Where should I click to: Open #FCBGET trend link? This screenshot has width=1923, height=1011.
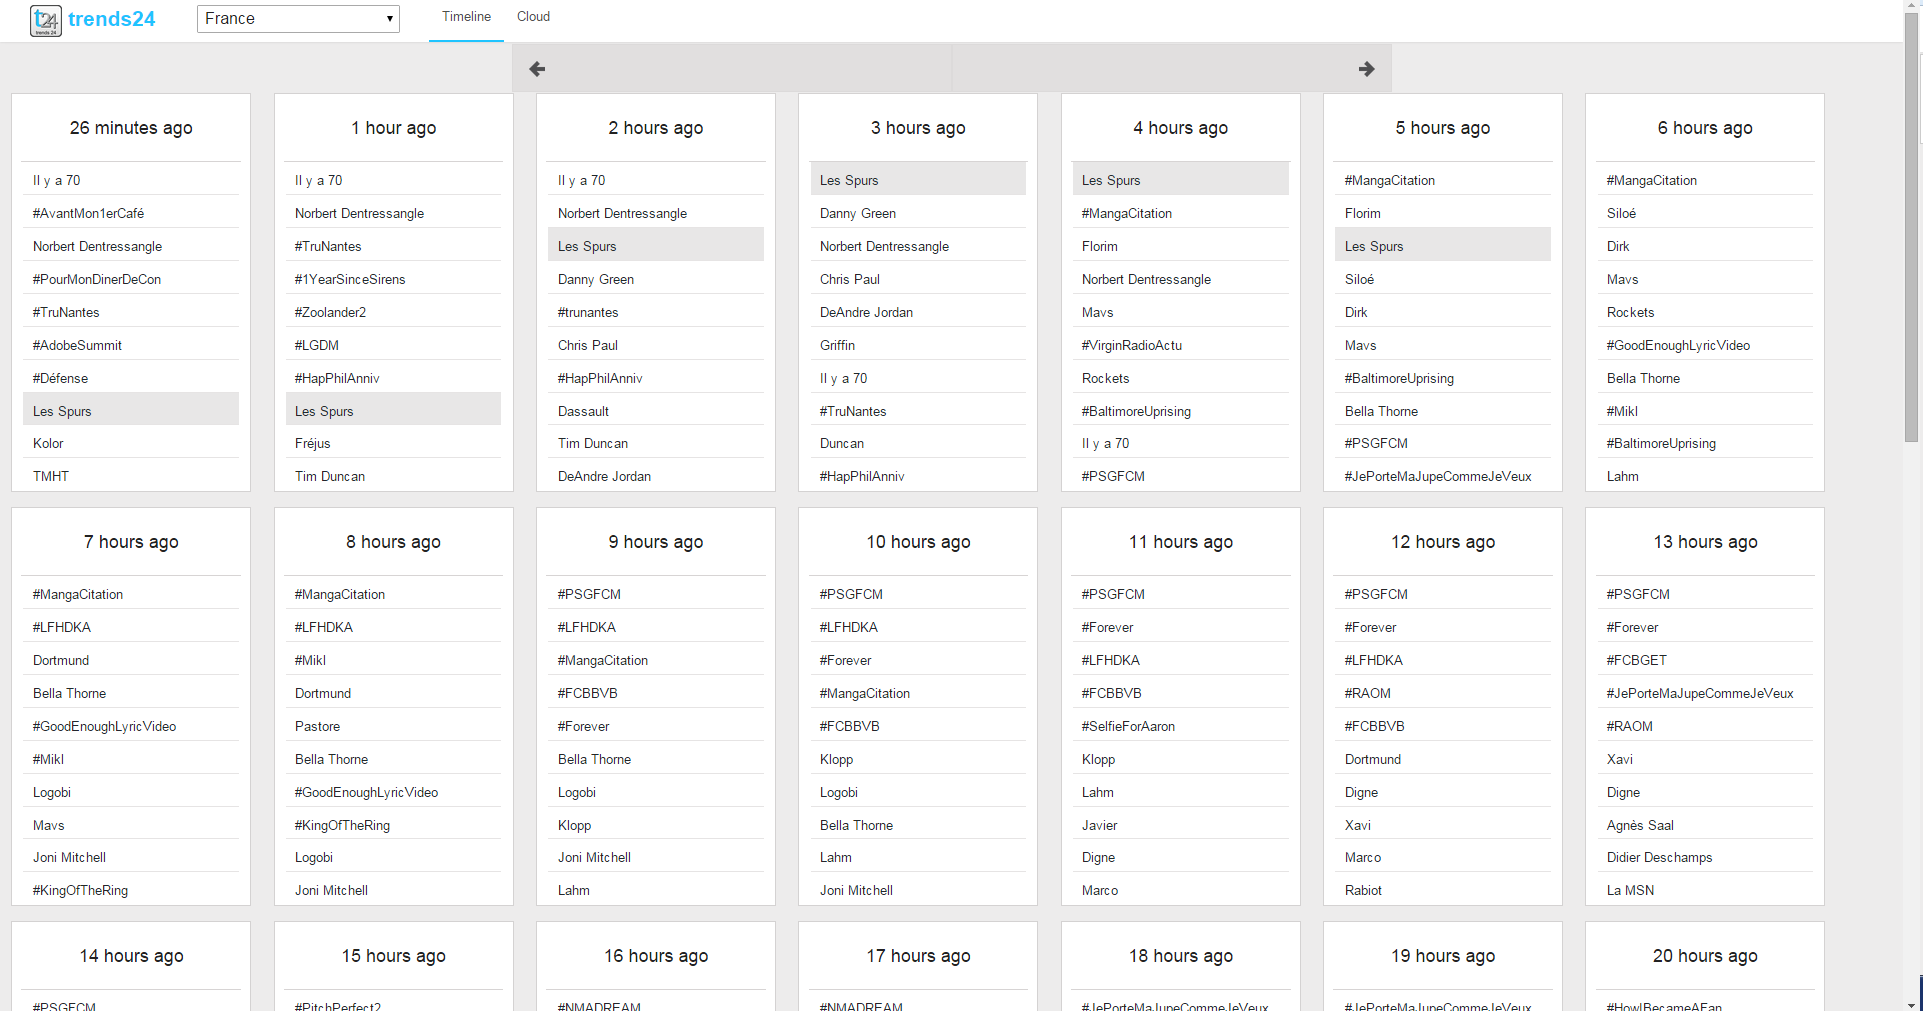pos(1637,660)
